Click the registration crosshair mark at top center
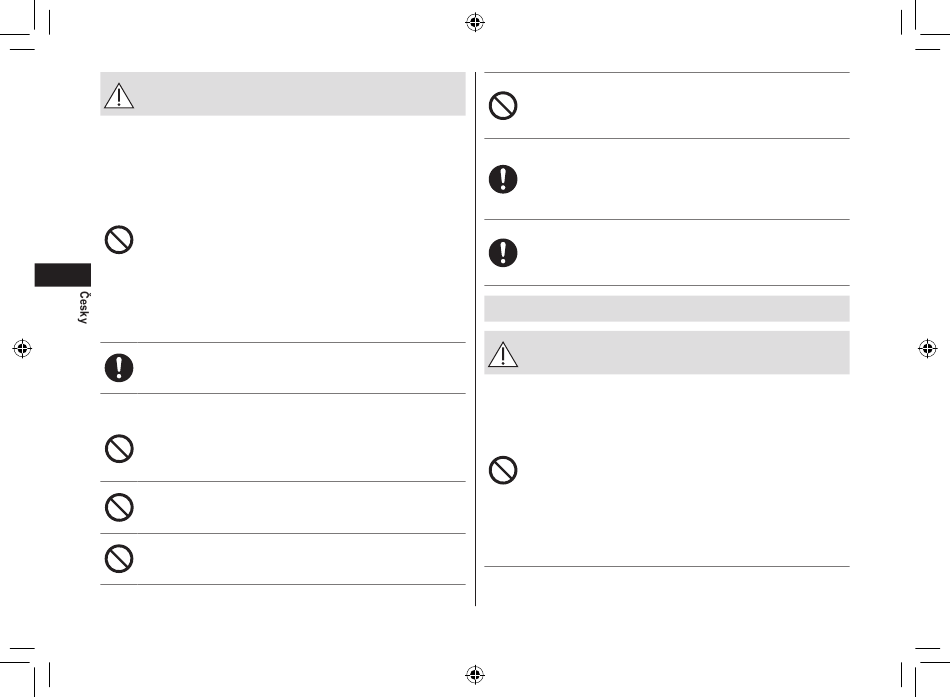Image resolution: width=950 pixels, height=697 pixels. pos(475,22)
